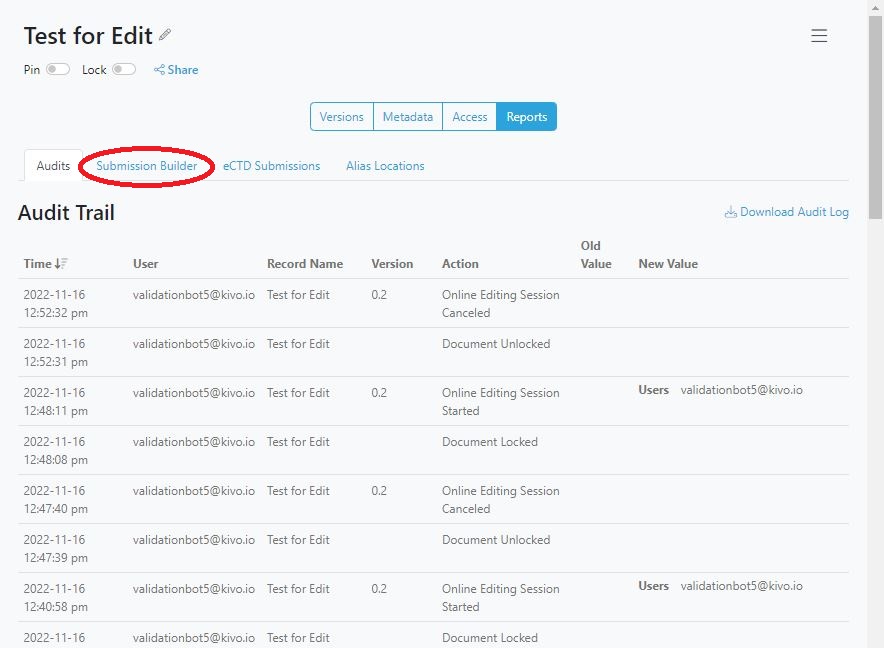884x648 pixels.
Task: Select the Access tab
Action: point(469,116)
